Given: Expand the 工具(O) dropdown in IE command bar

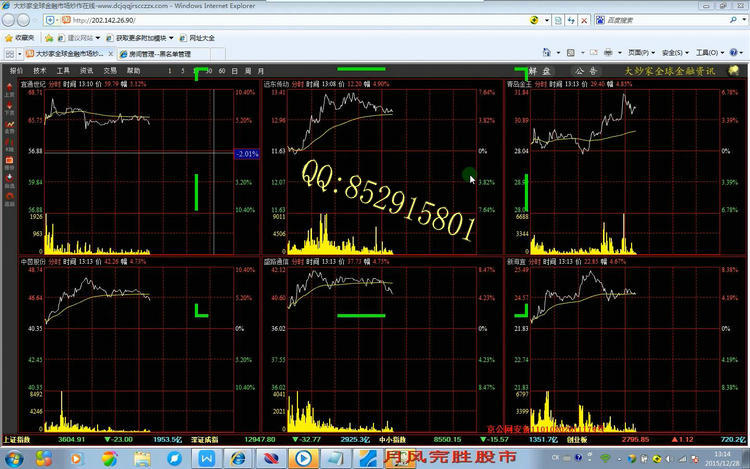Looking at the screenshot, I should pyautogui.click(x=707, y=52).
